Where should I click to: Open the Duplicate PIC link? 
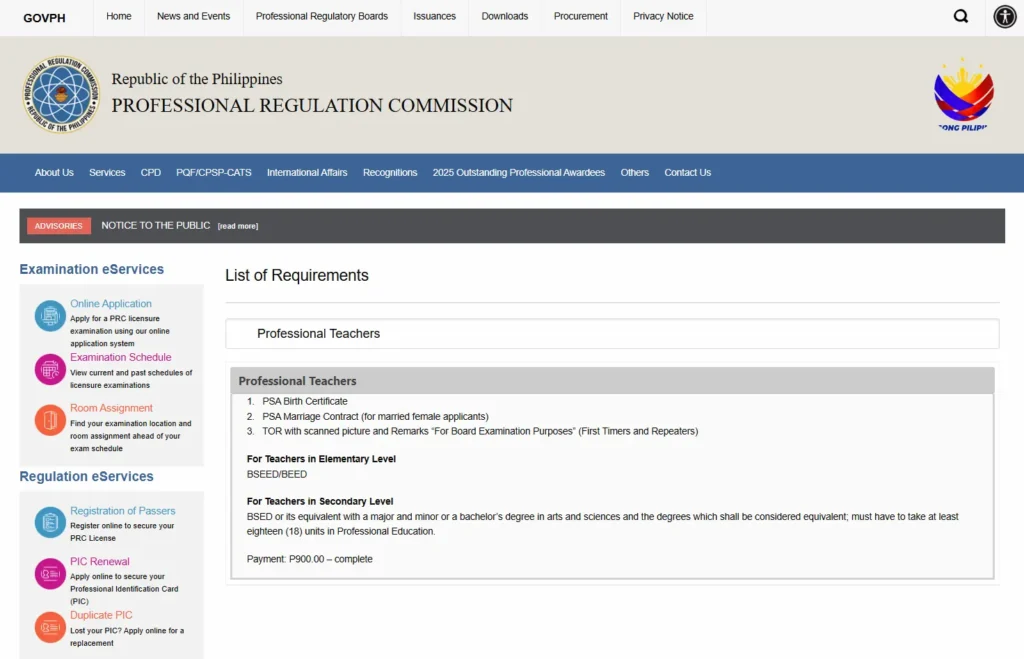coord(101,615)
